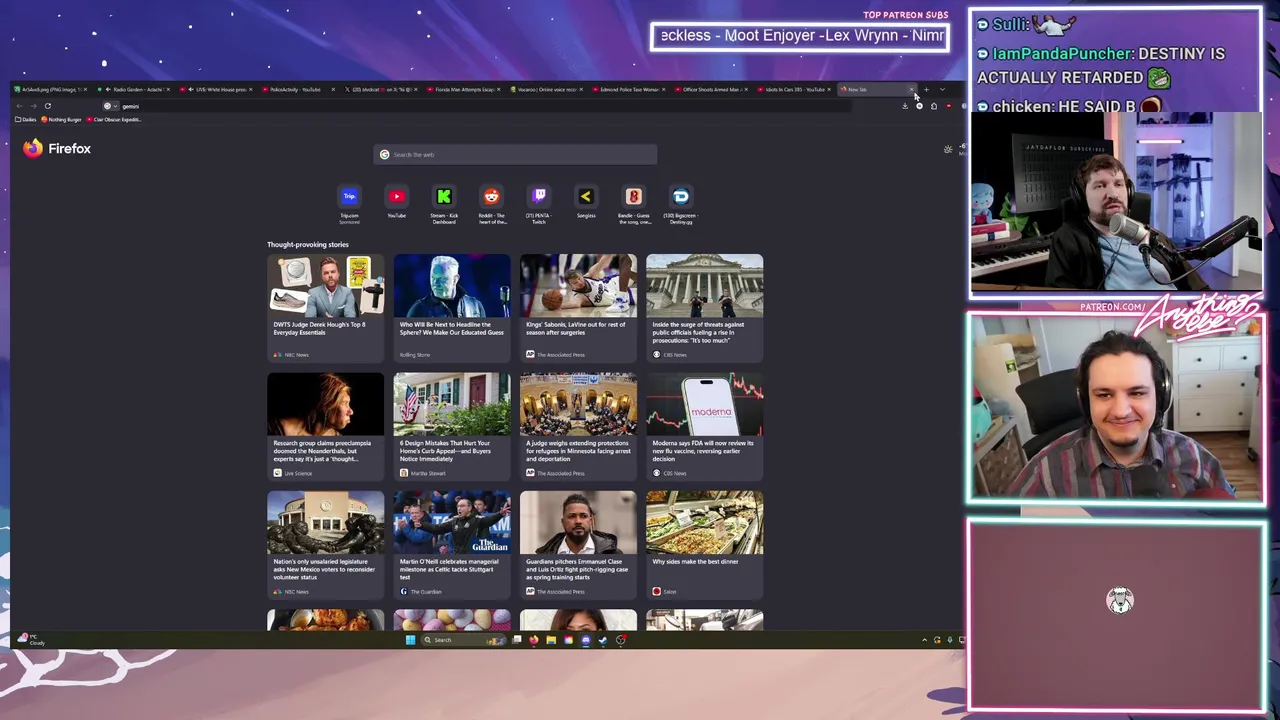The width and height of the screenshot is (1280, 720).
Task: Open the 'Why sides make the best dinner' story
Action: (x=704, y=544)
